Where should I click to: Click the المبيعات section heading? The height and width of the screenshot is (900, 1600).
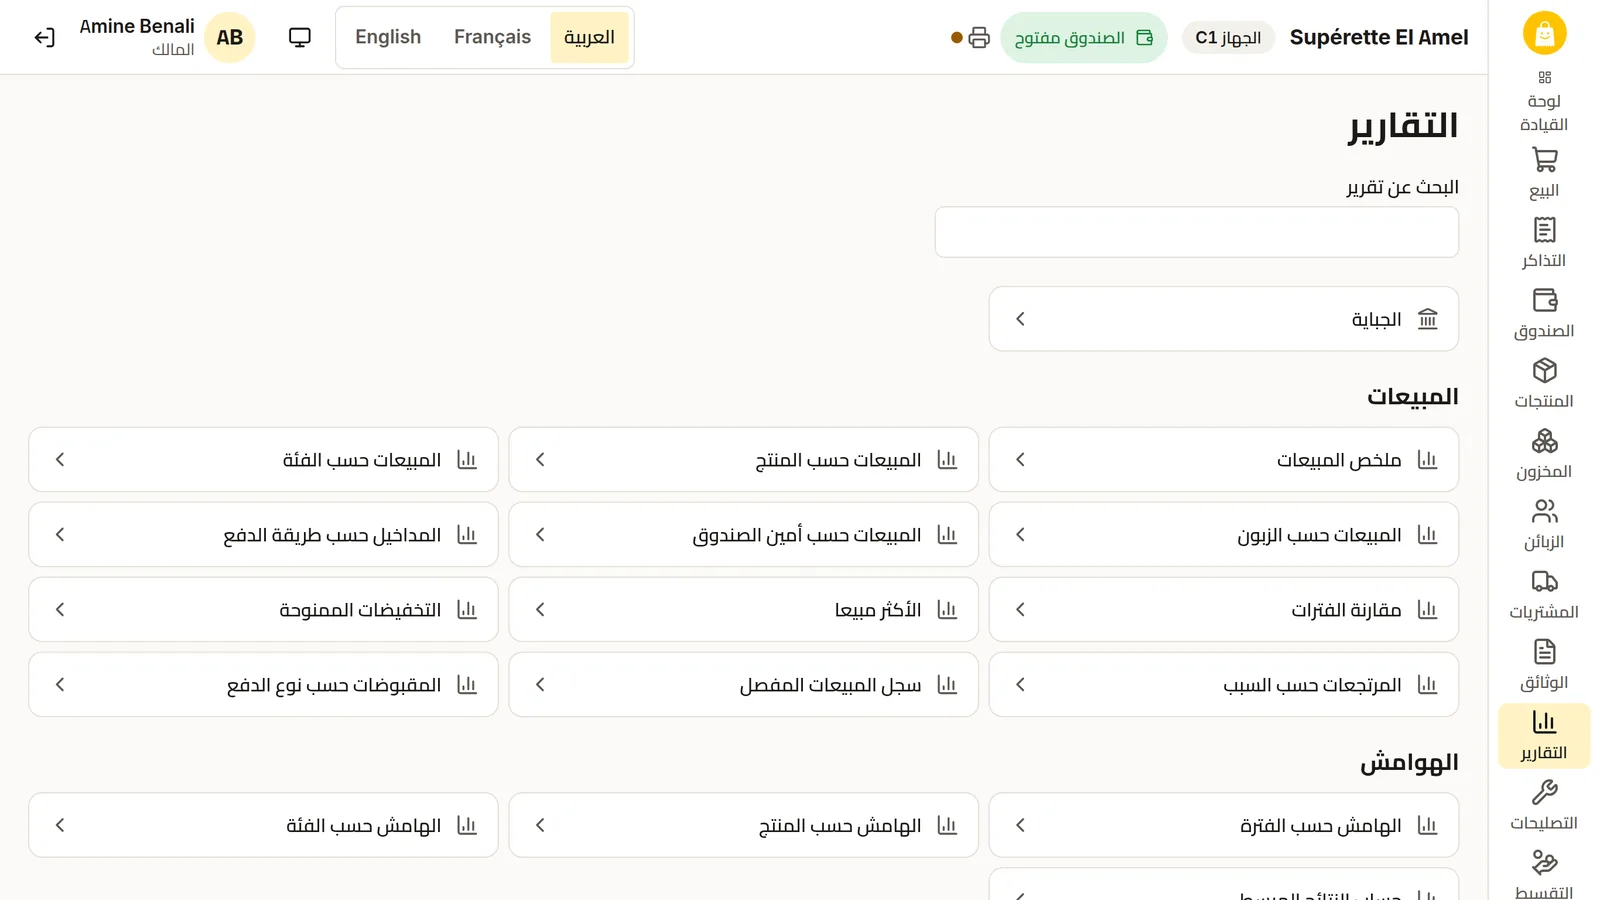pos(1412,397)
